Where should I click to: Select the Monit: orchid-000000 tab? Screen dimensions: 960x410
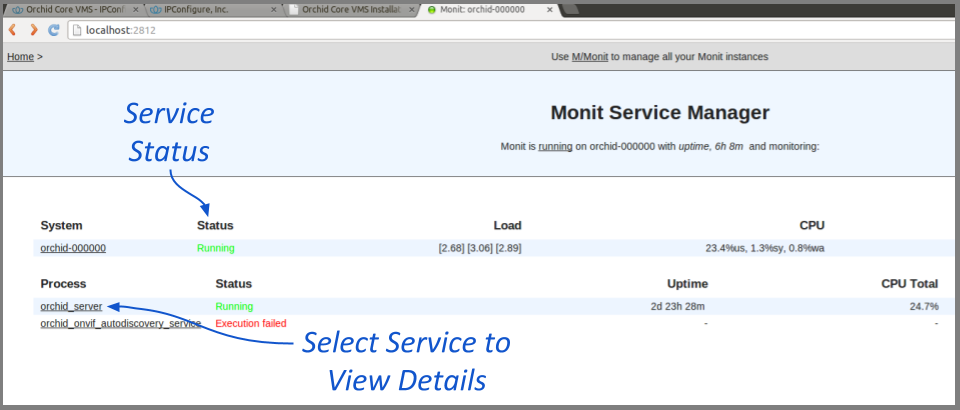point(490,10)
